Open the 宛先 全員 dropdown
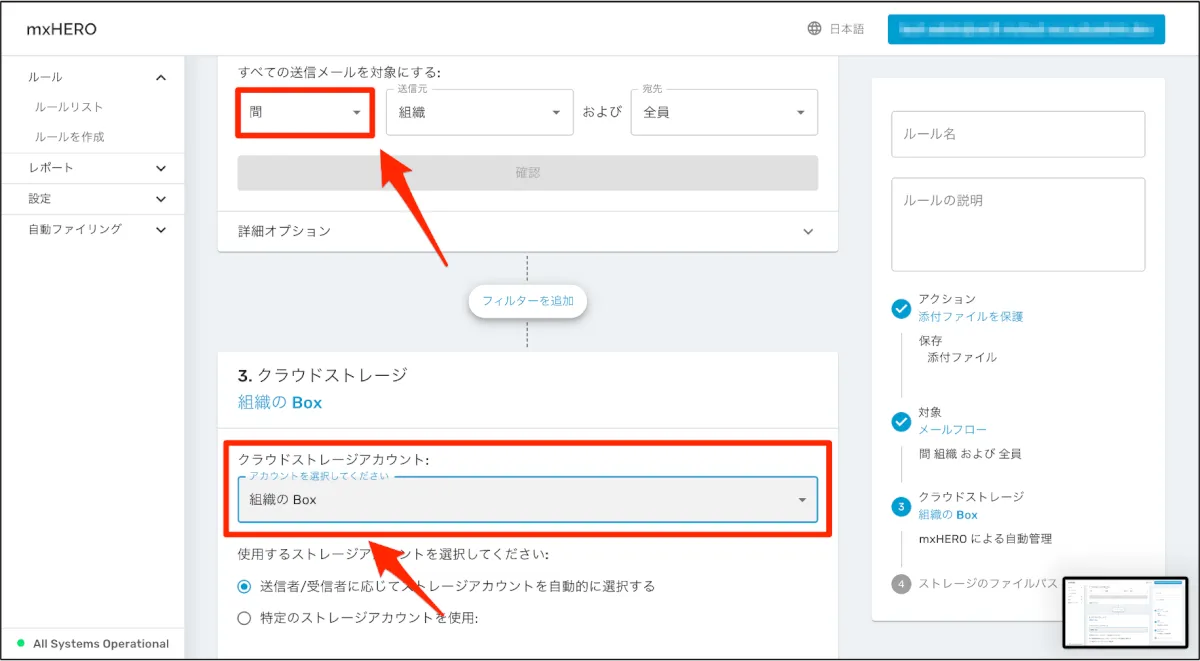Viewport: 1200px width, 661px height. pos(724,112)
